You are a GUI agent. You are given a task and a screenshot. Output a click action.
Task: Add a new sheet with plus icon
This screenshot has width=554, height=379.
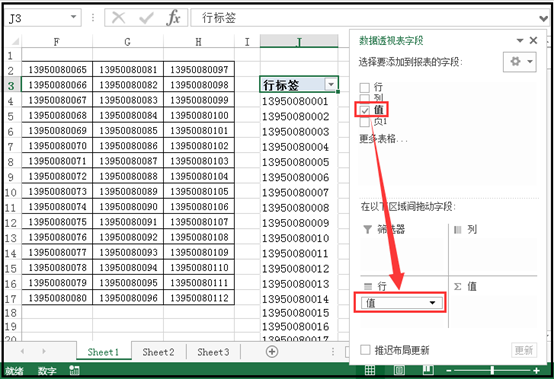(272, 351)
